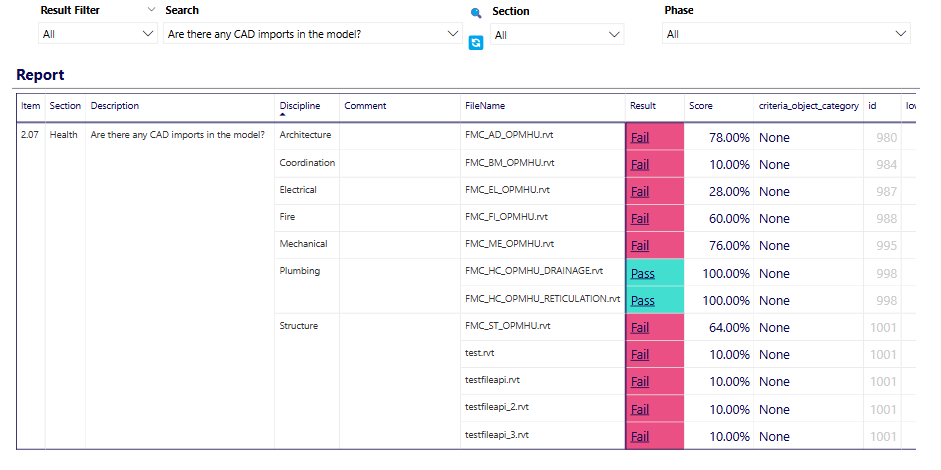Open the Fail link for FMC_AD_OPMHU.rvt
The image size is (941, 470).
(640, 137)
